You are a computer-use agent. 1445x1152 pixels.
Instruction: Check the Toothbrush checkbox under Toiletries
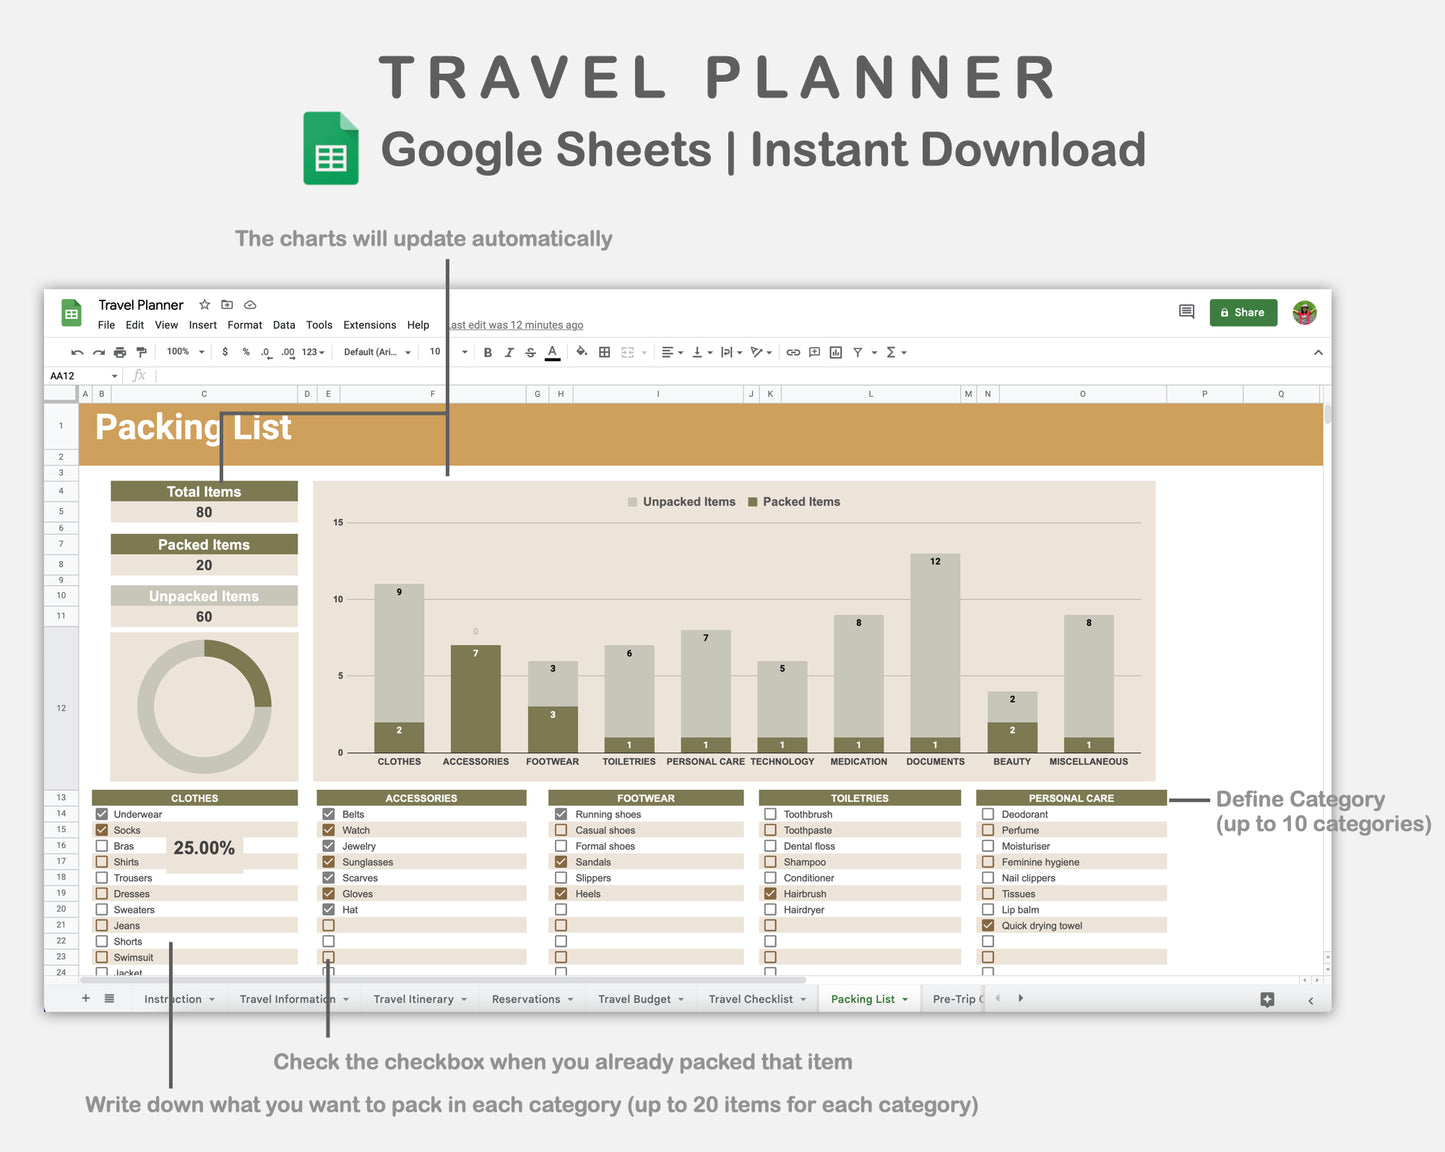click(x=770, y=814)
